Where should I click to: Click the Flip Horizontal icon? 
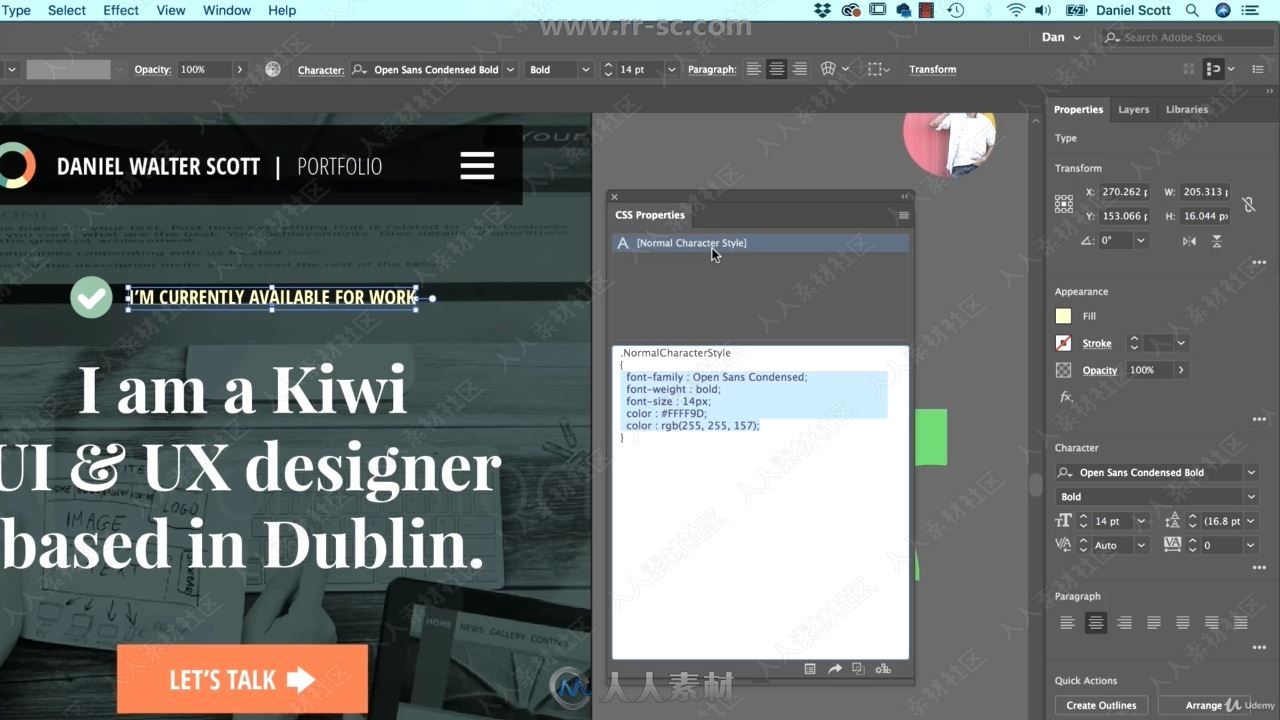tap(1189, 241)
